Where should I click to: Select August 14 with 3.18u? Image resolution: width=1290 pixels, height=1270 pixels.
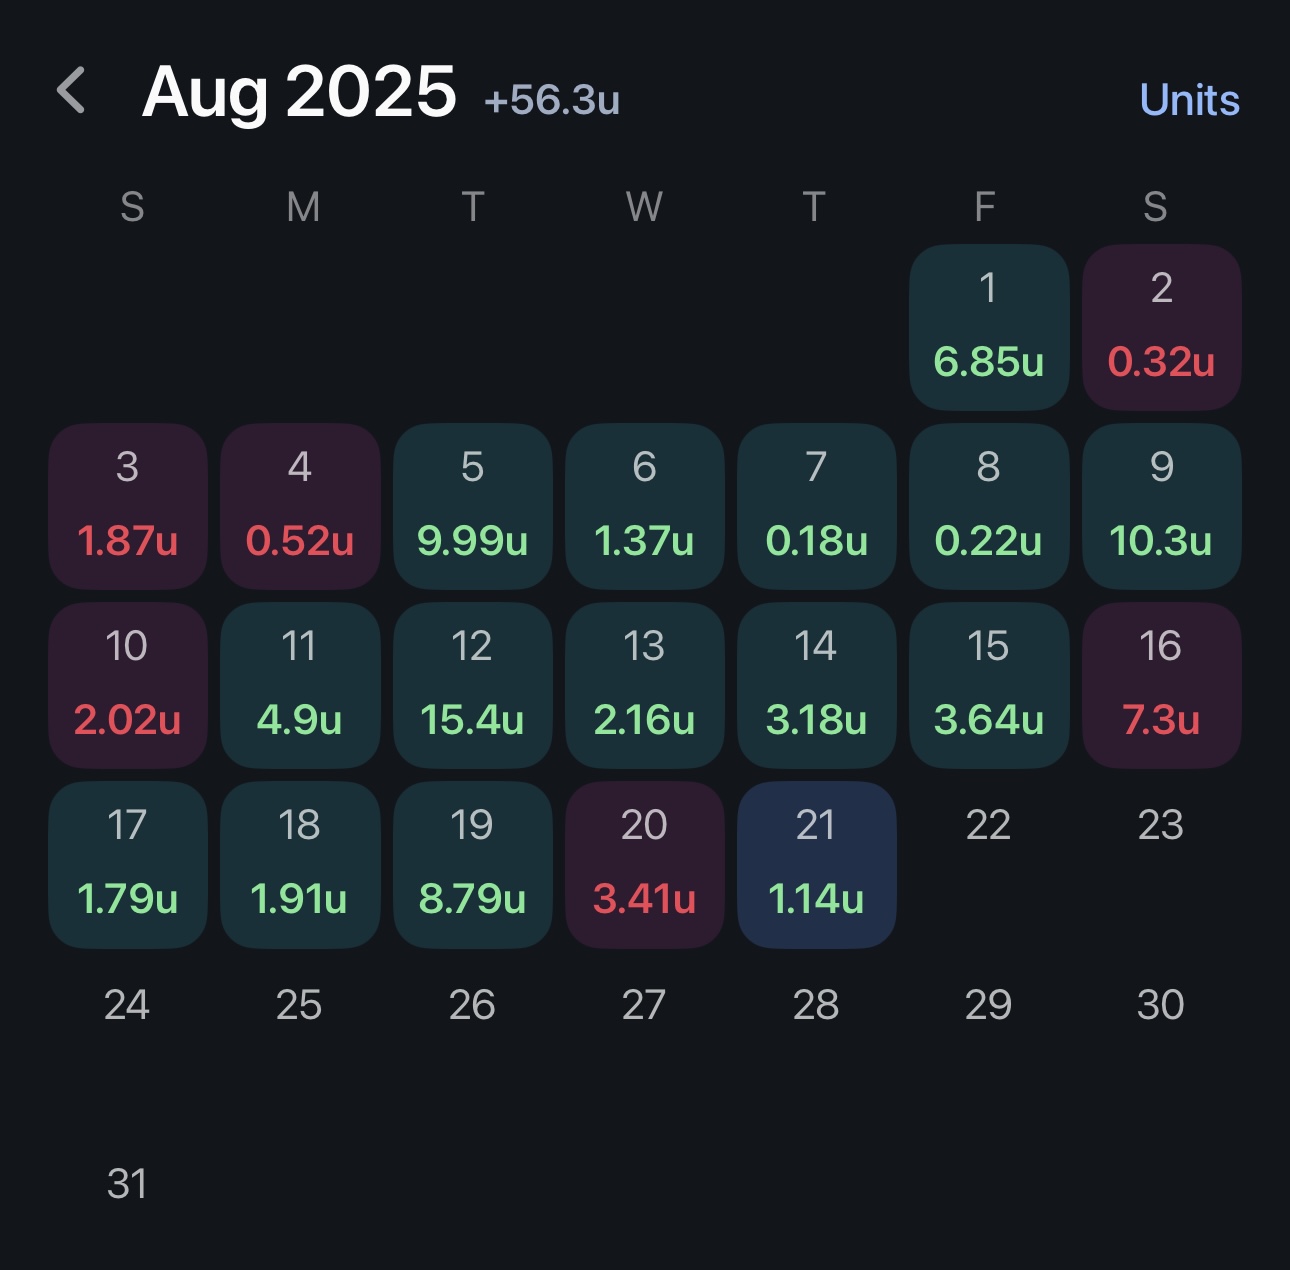[x=816, y=685]
